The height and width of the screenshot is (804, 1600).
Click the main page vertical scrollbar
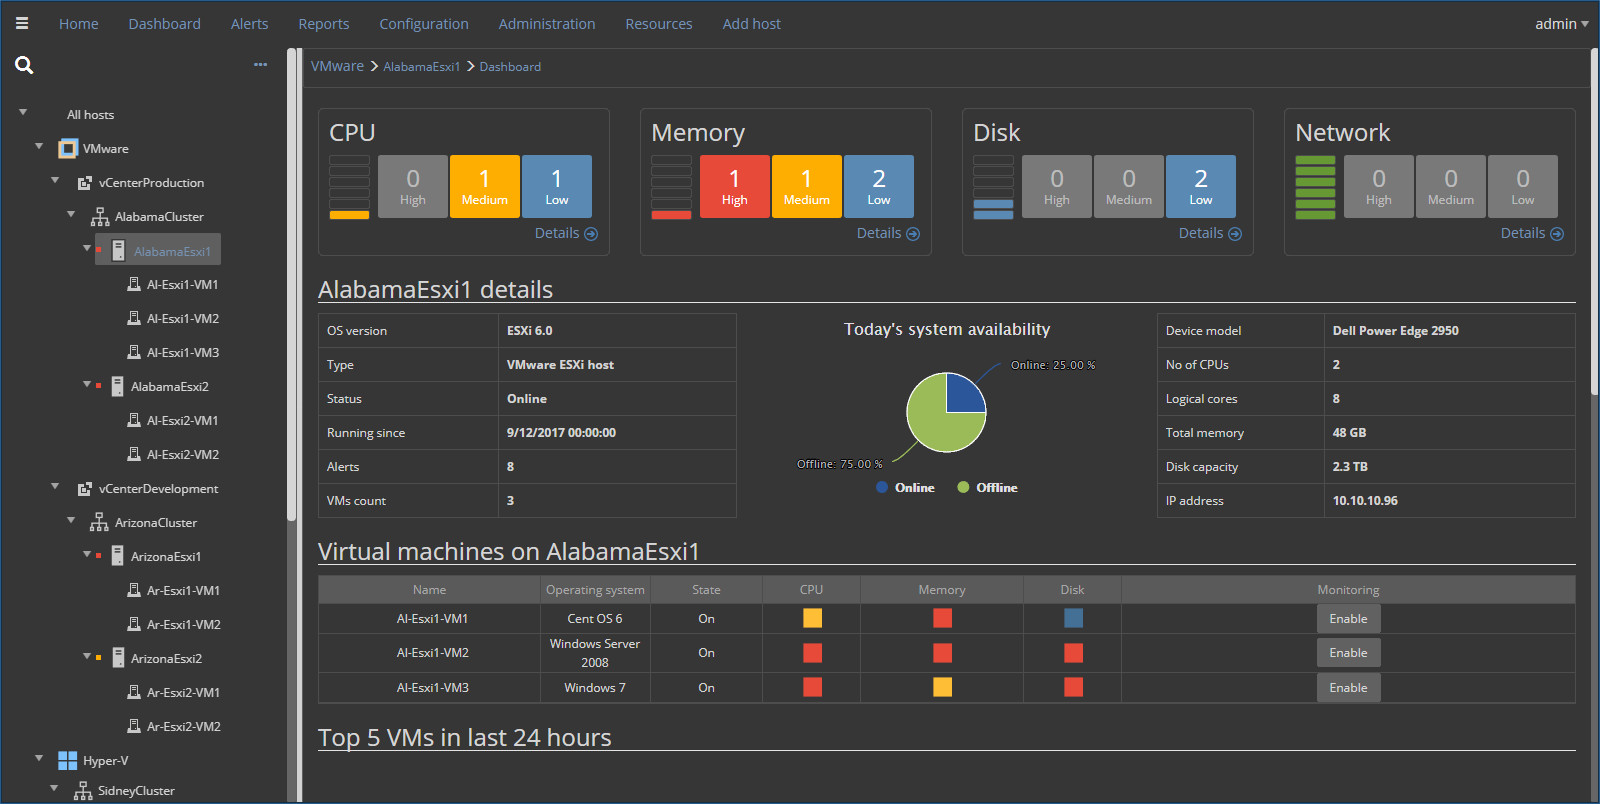pos(1594,220)
